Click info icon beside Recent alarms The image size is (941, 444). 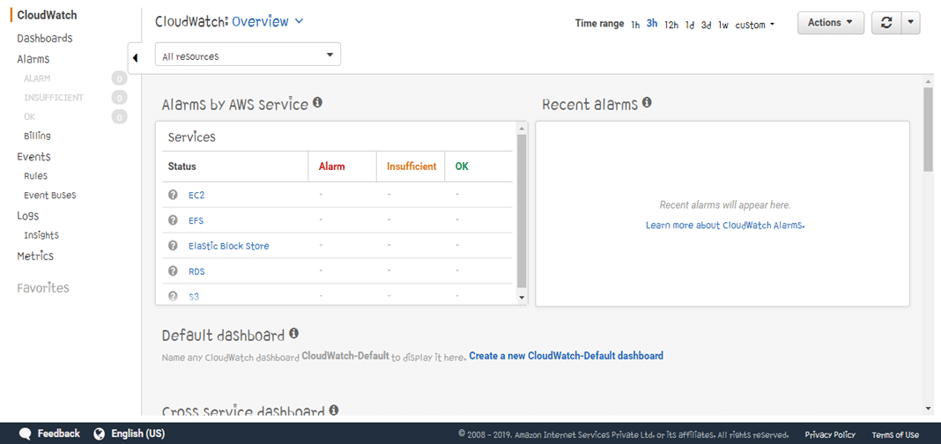click(x=646, y=103)
